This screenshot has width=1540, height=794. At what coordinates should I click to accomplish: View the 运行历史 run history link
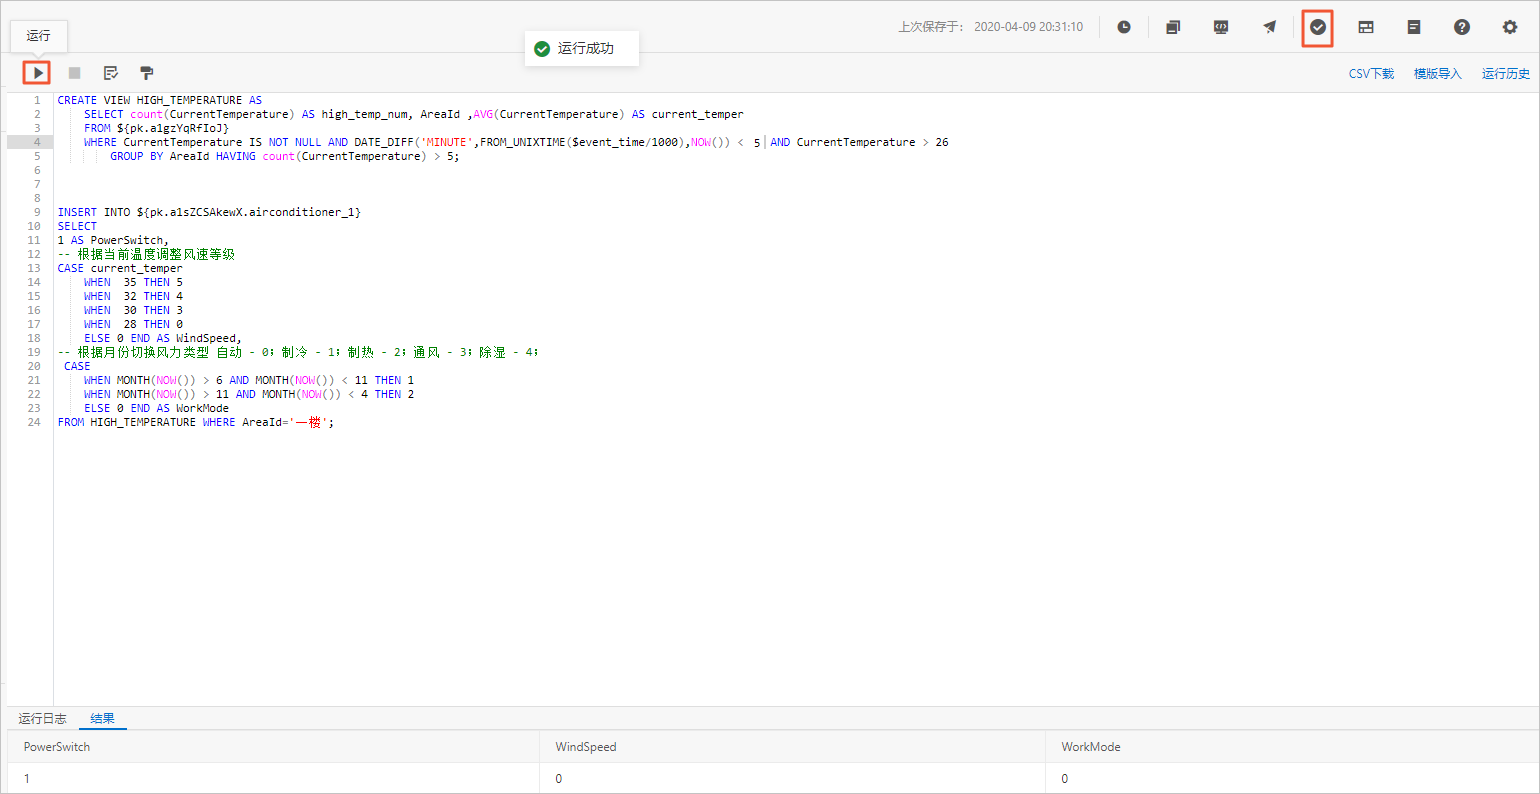1506,74
